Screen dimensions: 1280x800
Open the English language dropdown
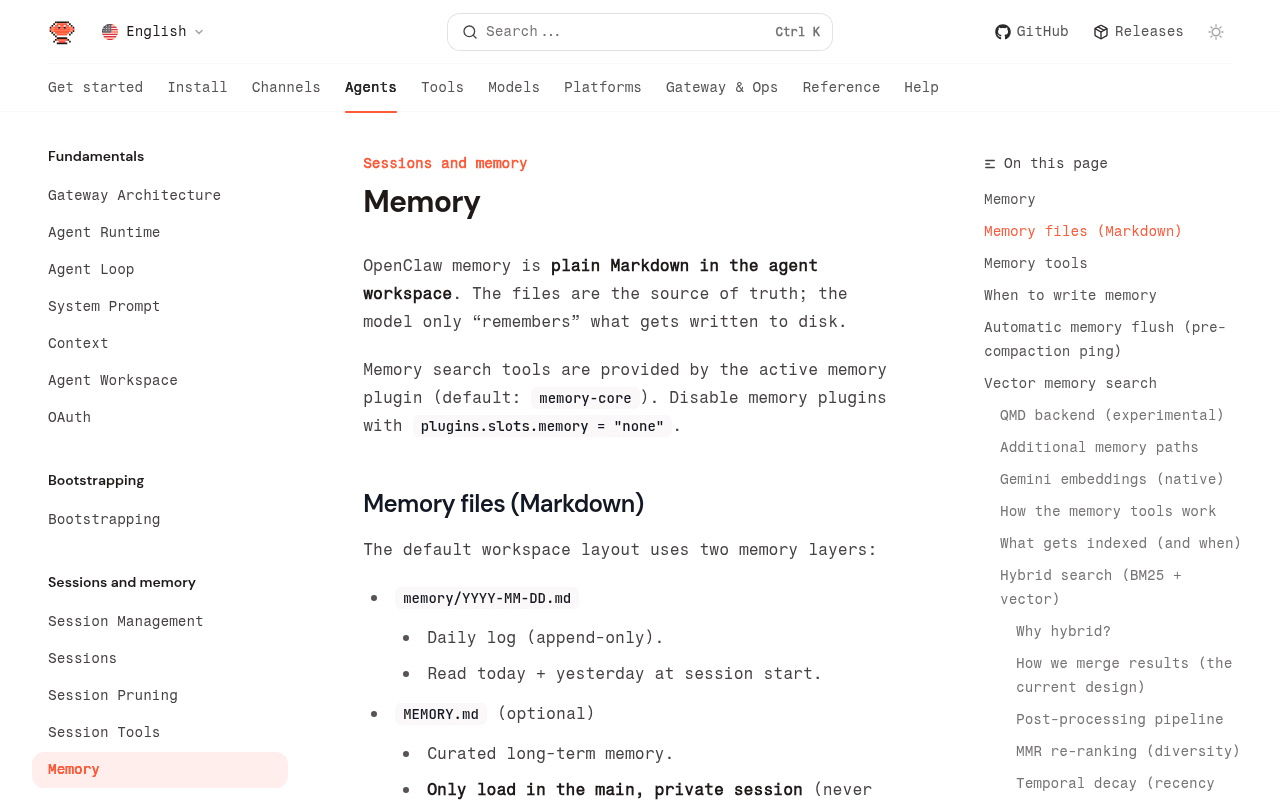pyautogui.click(x=150, y=29)
